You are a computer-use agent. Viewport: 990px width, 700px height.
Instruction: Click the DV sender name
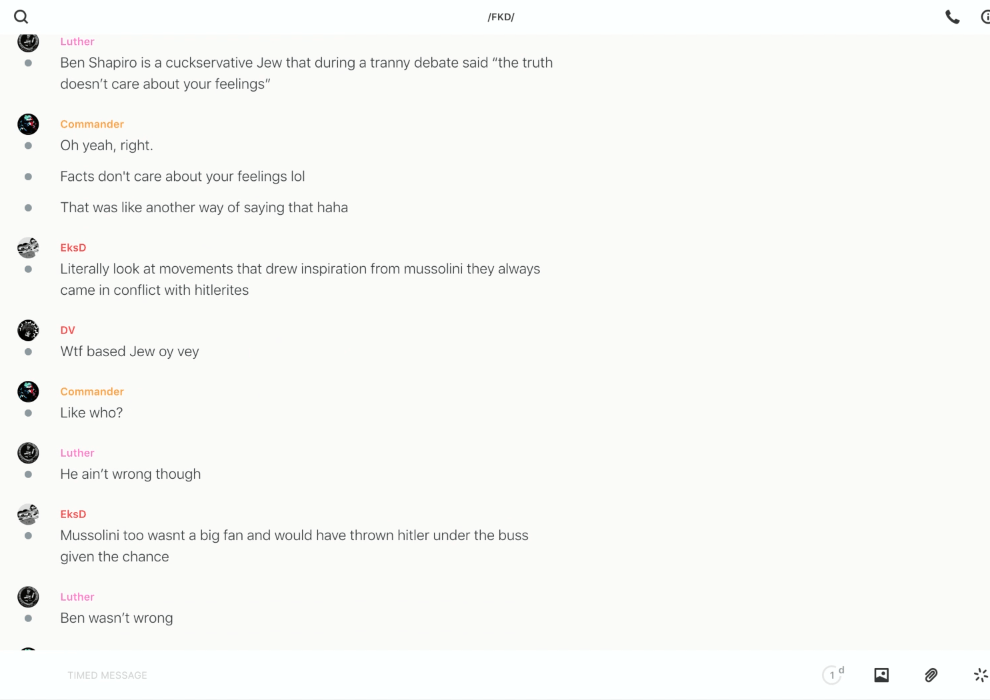click(x=67, y=330)
